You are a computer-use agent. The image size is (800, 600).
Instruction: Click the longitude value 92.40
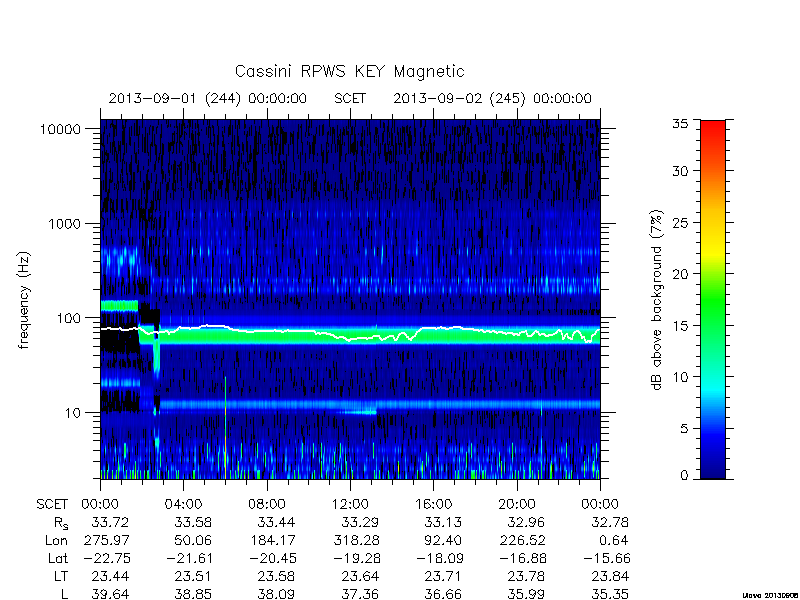(443, 540)
